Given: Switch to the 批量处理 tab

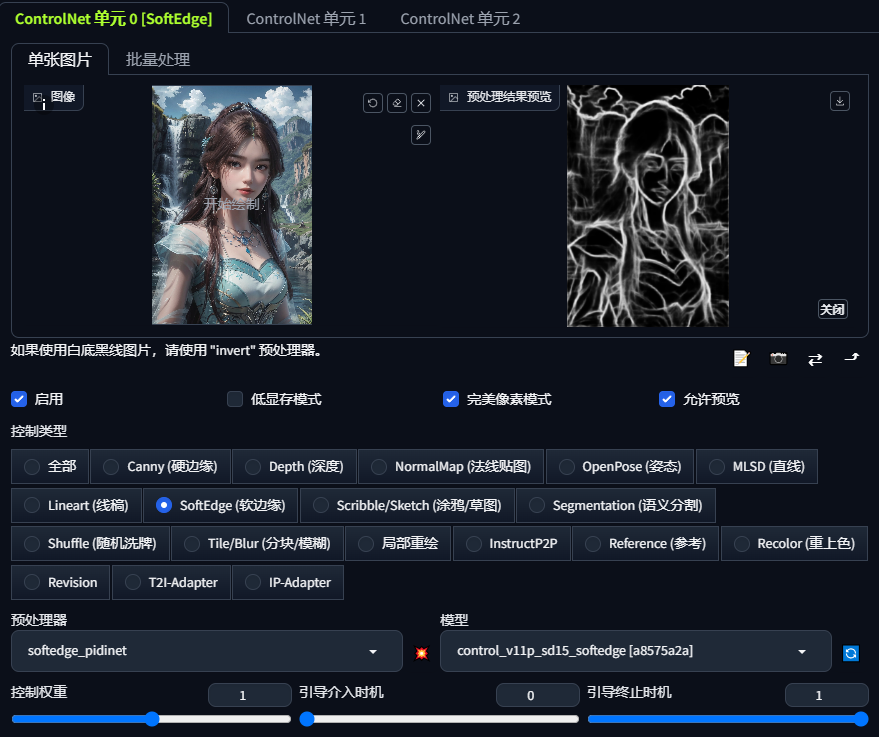Looking at the screenshot, I should pos(157,59).
